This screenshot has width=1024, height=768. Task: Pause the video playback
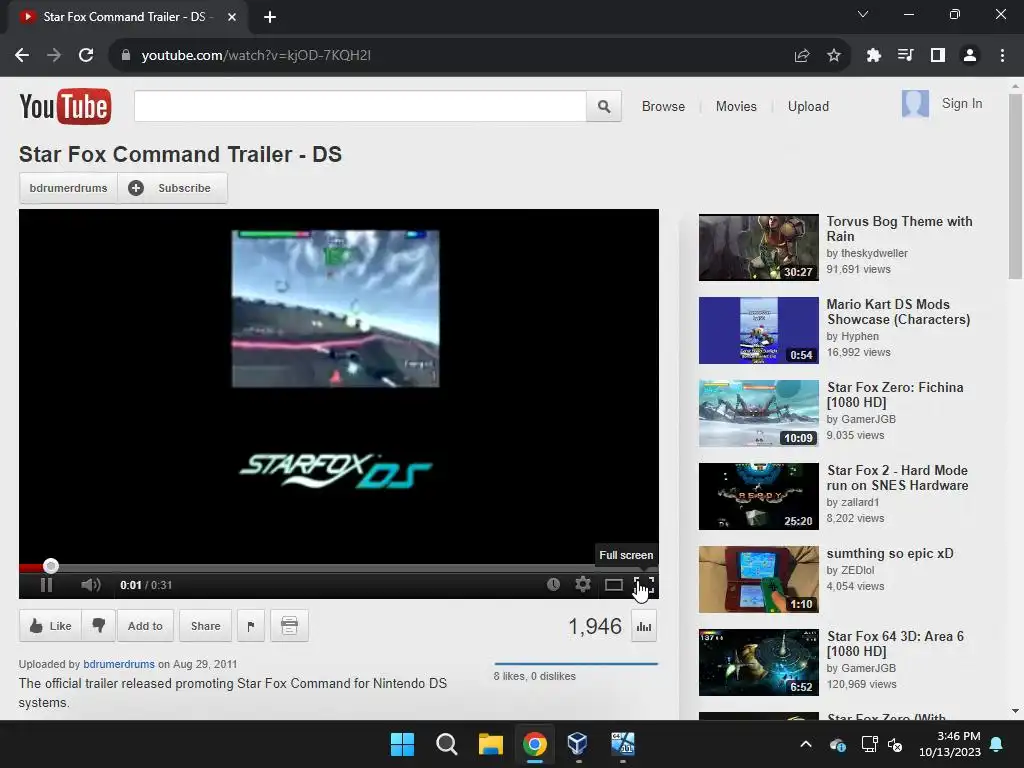(46, 585)
